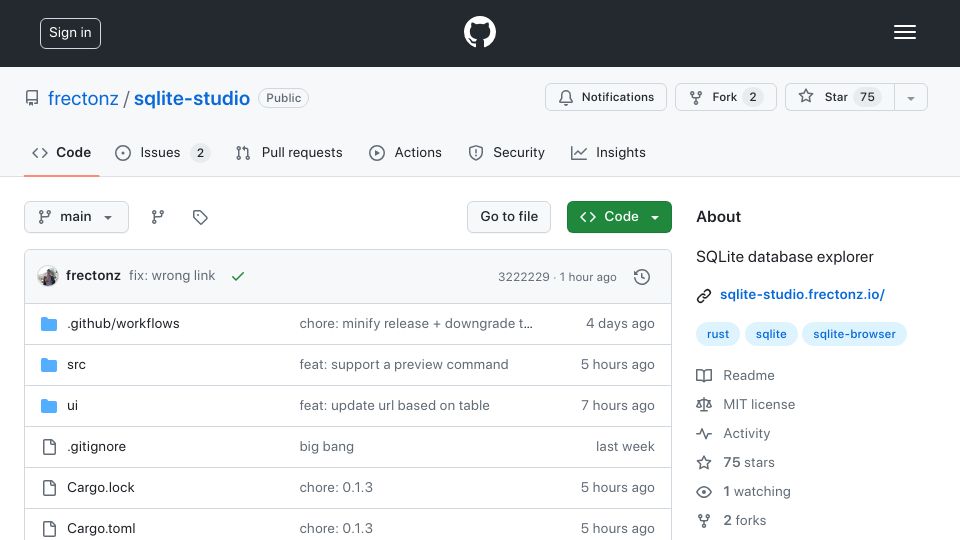View branches via the branch icon
960x540 pixels.
click(158, 217)
